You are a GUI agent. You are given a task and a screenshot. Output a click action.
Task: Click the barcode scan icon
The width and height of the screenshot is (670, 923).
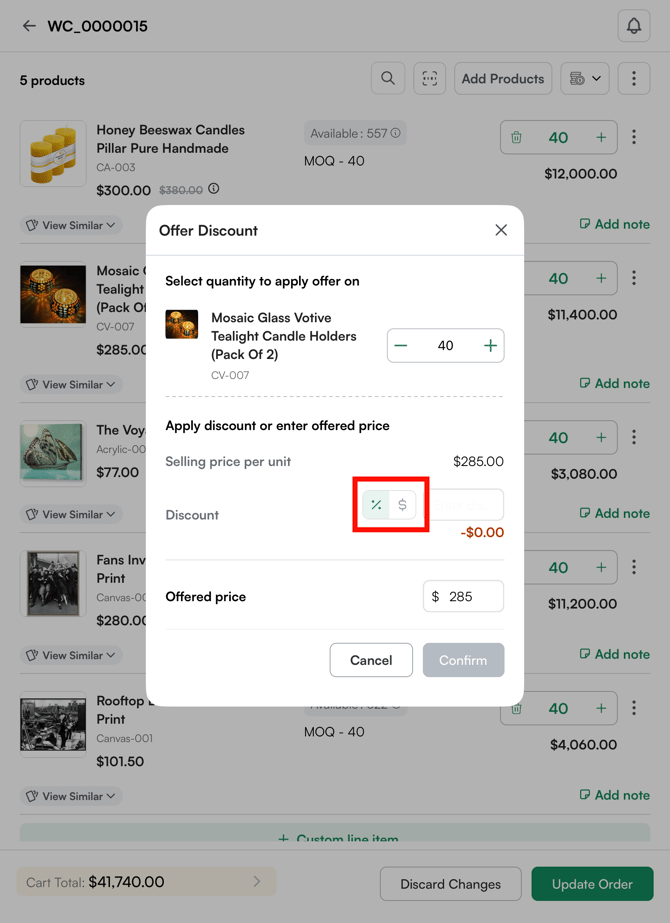(429, 78)
